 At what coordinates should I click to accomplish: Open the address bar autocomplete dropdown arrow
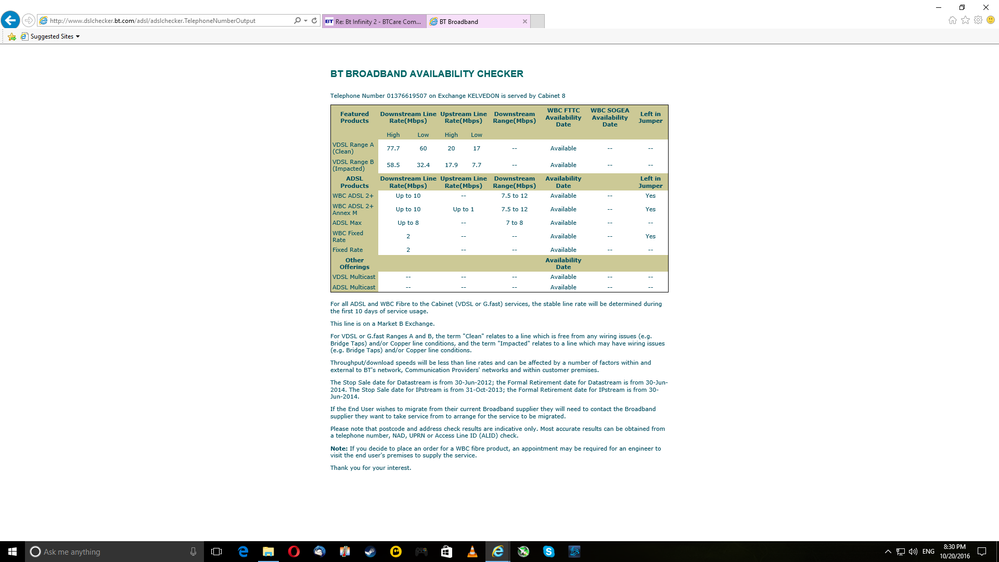pos(306,20)
